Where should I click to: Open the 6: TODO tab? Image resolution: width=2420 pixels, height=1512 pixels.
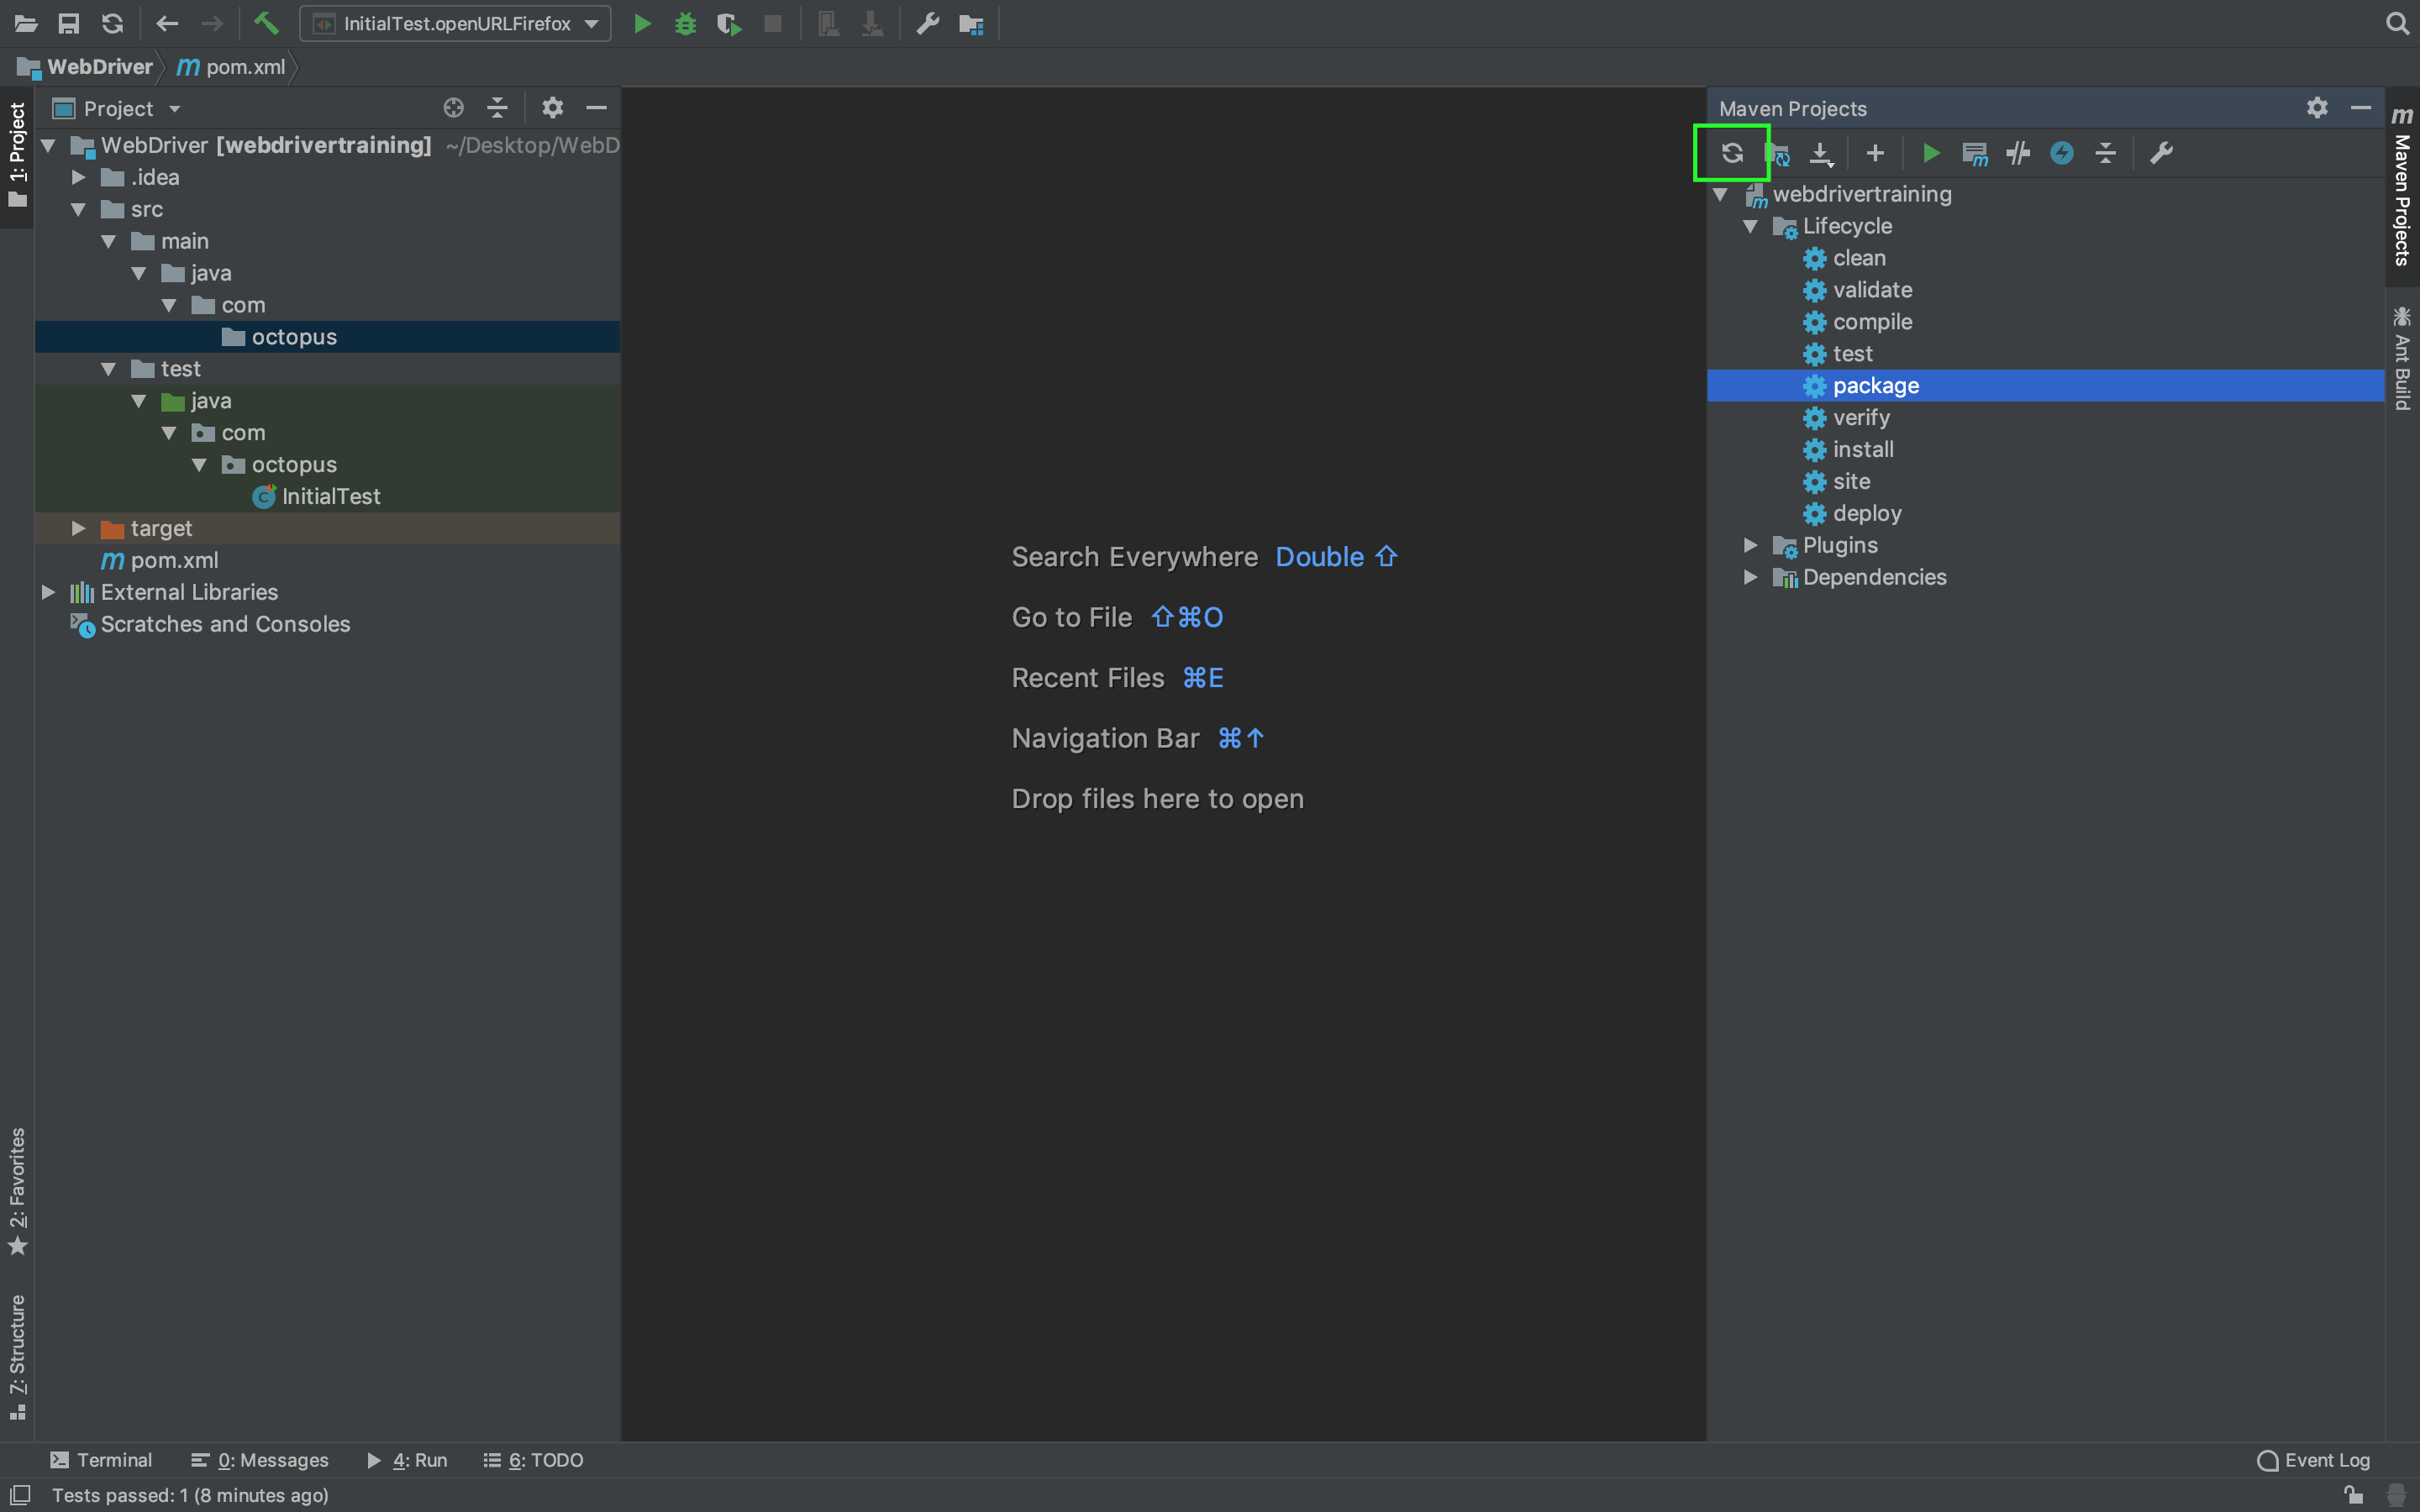click(534, 1460)
